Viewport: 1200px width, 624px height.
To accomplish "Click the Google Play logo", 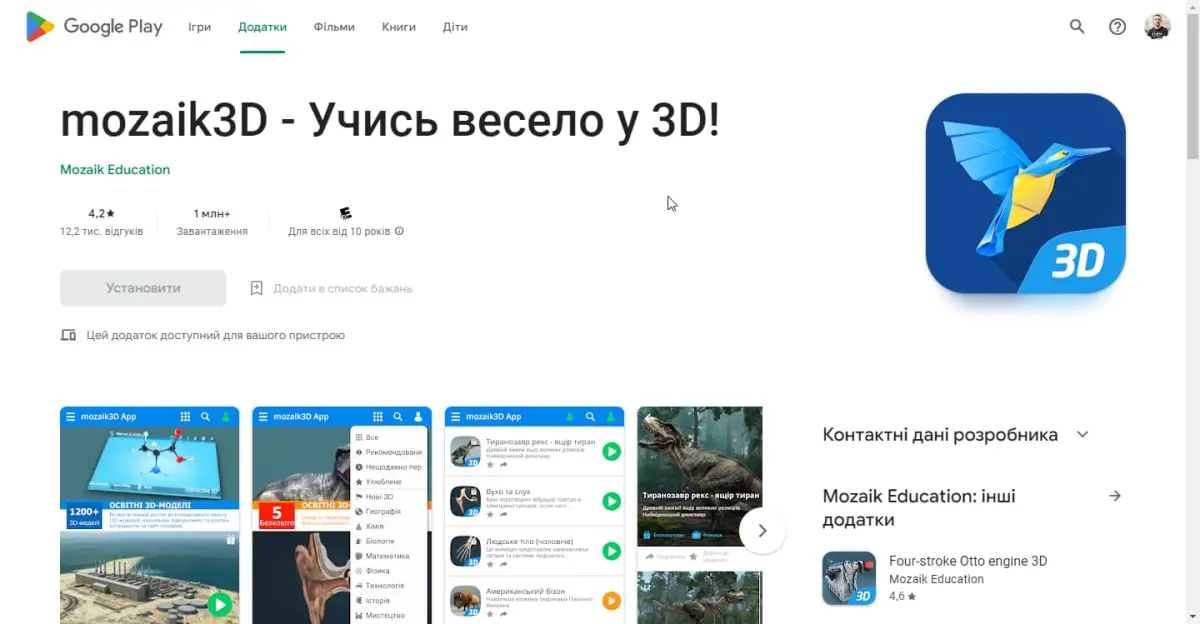I will click(94, 27).
